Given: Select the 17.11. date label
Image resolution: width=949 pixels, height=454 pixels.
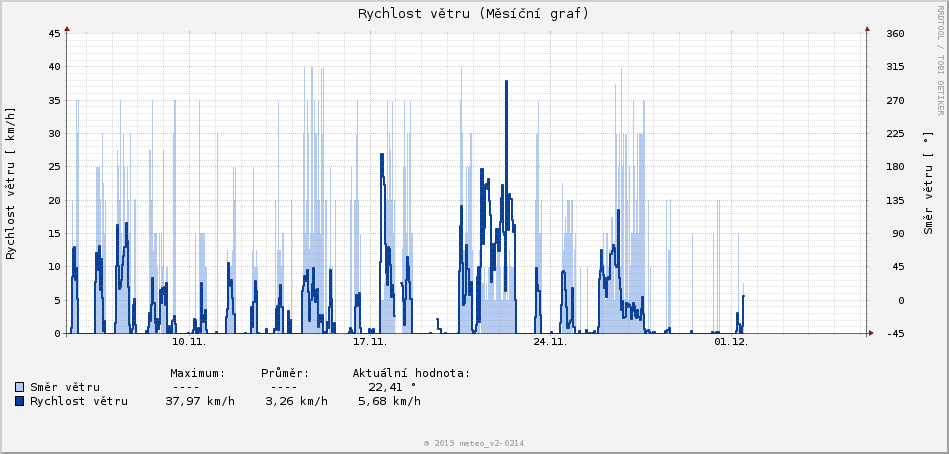Looking at the screenshot, I should click(x=369, y=342).
